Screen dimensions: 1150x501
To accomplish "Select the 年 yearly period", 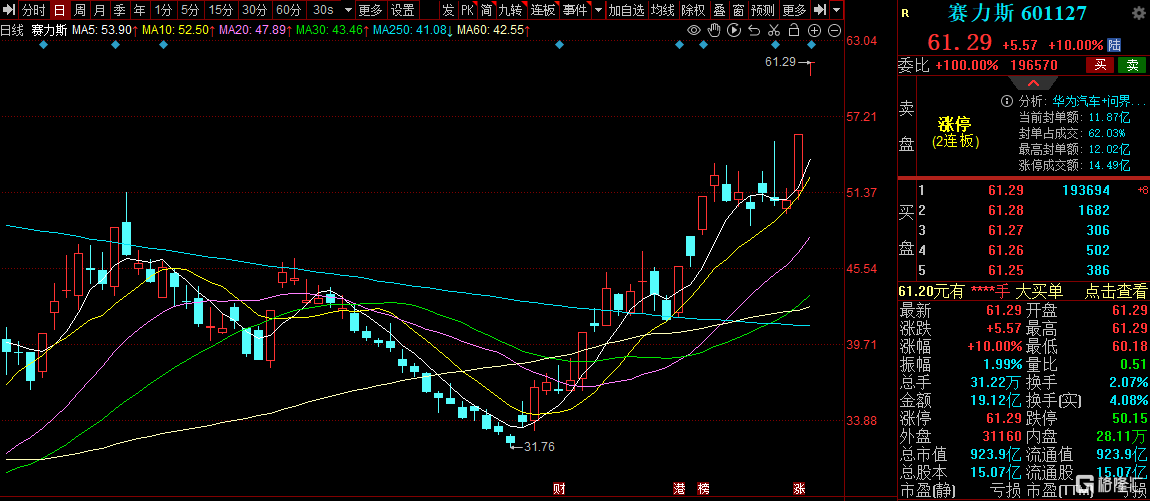I will click(x=139, y=10).
